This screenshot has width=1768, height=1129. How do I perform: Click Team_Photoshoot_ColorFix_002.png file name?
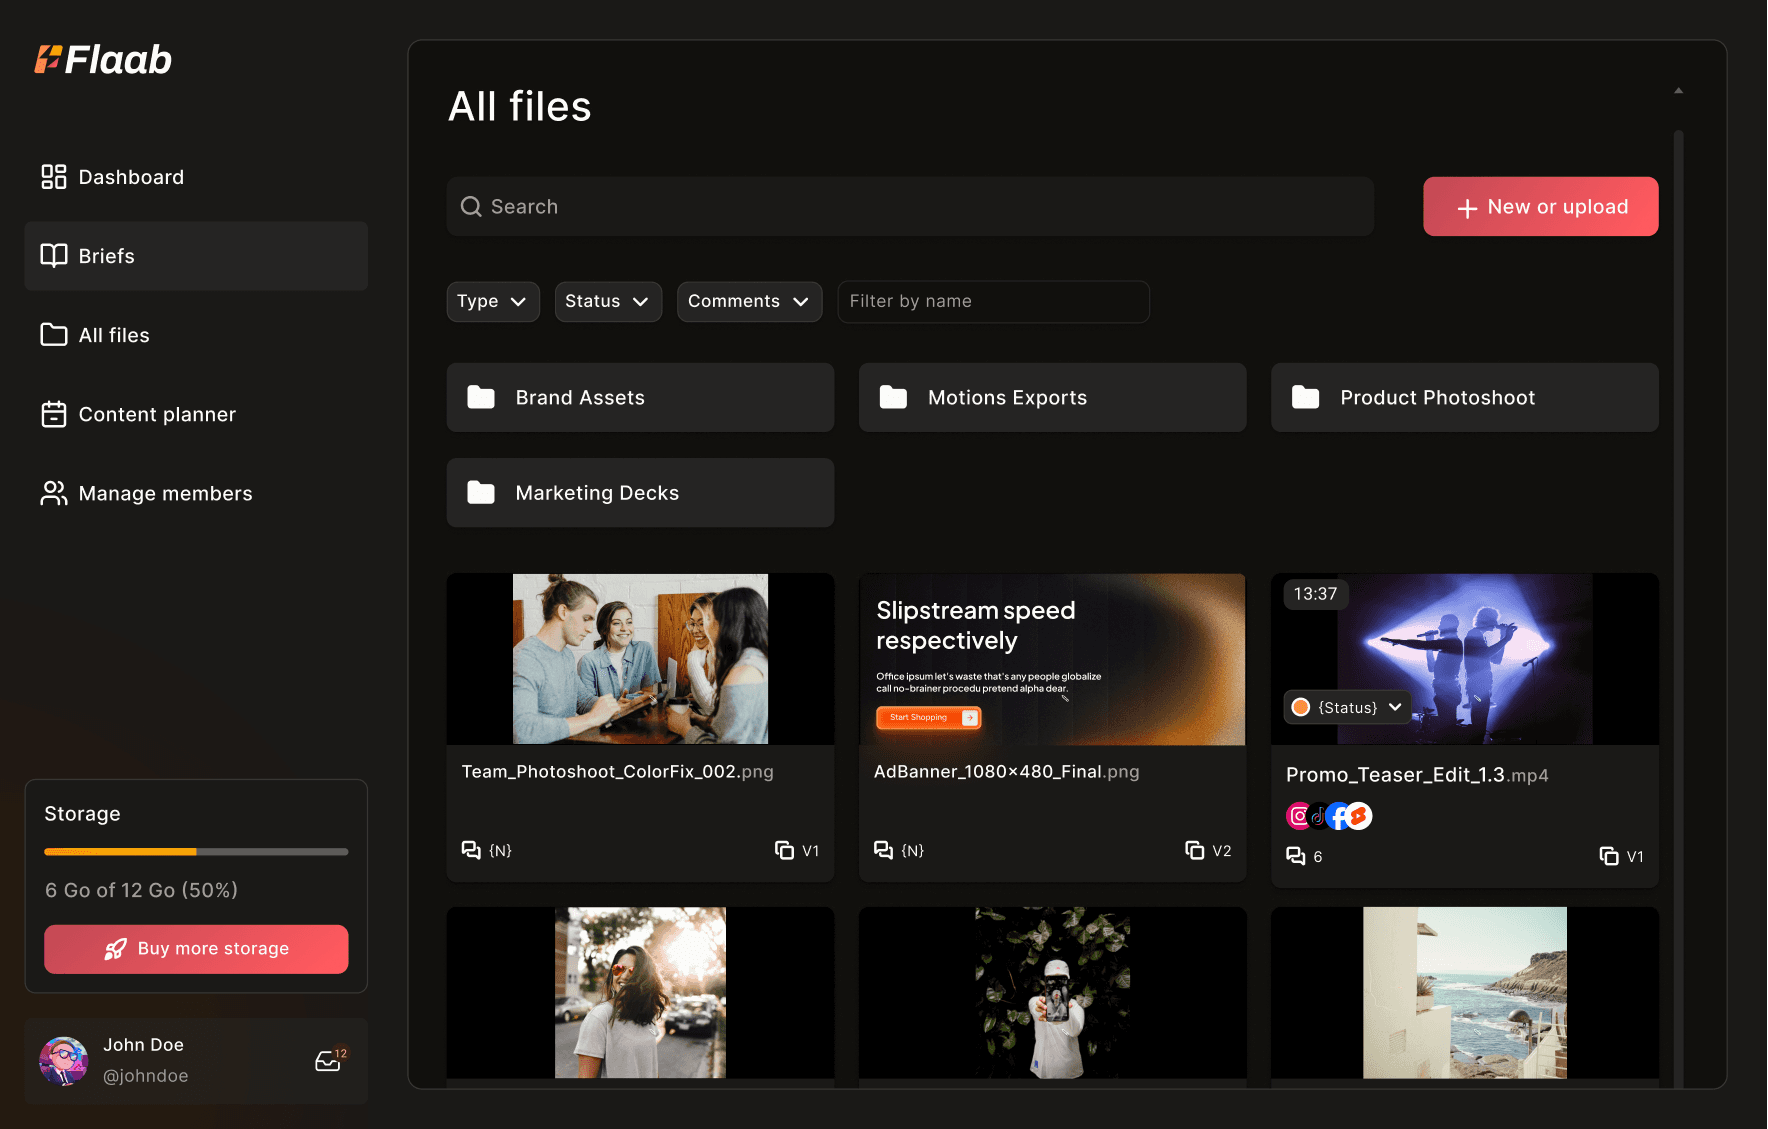pos(617,771)
